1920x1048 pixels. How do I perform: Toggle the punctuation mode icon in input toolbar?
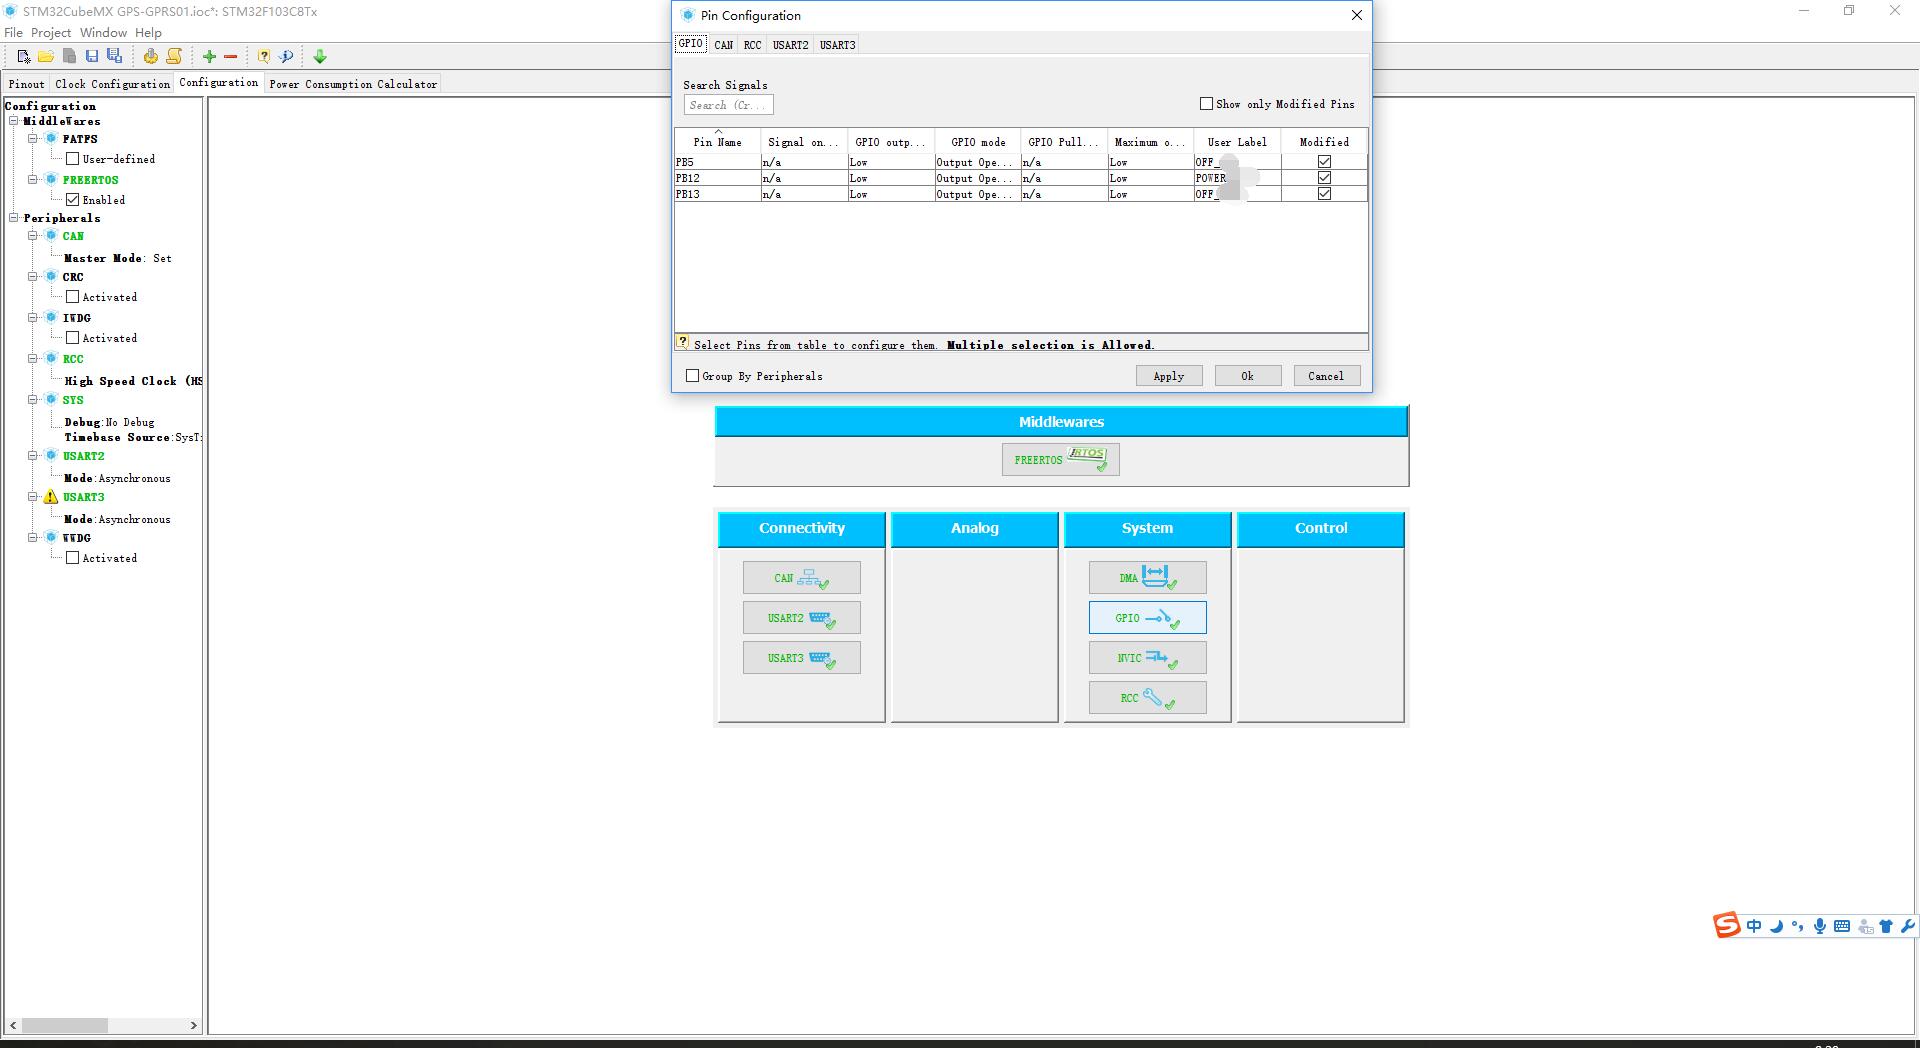1798,926
